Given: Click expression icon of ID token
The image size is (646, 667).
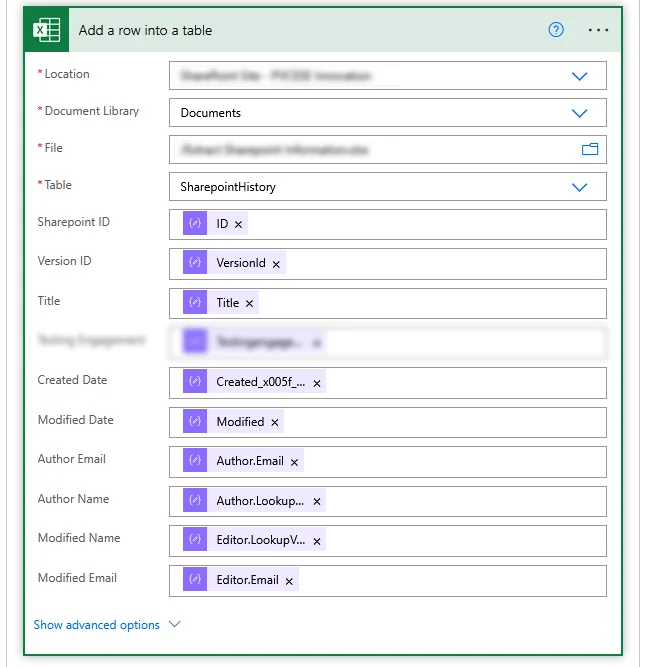Looking at the screenshot, I should [x=195, y=223].
